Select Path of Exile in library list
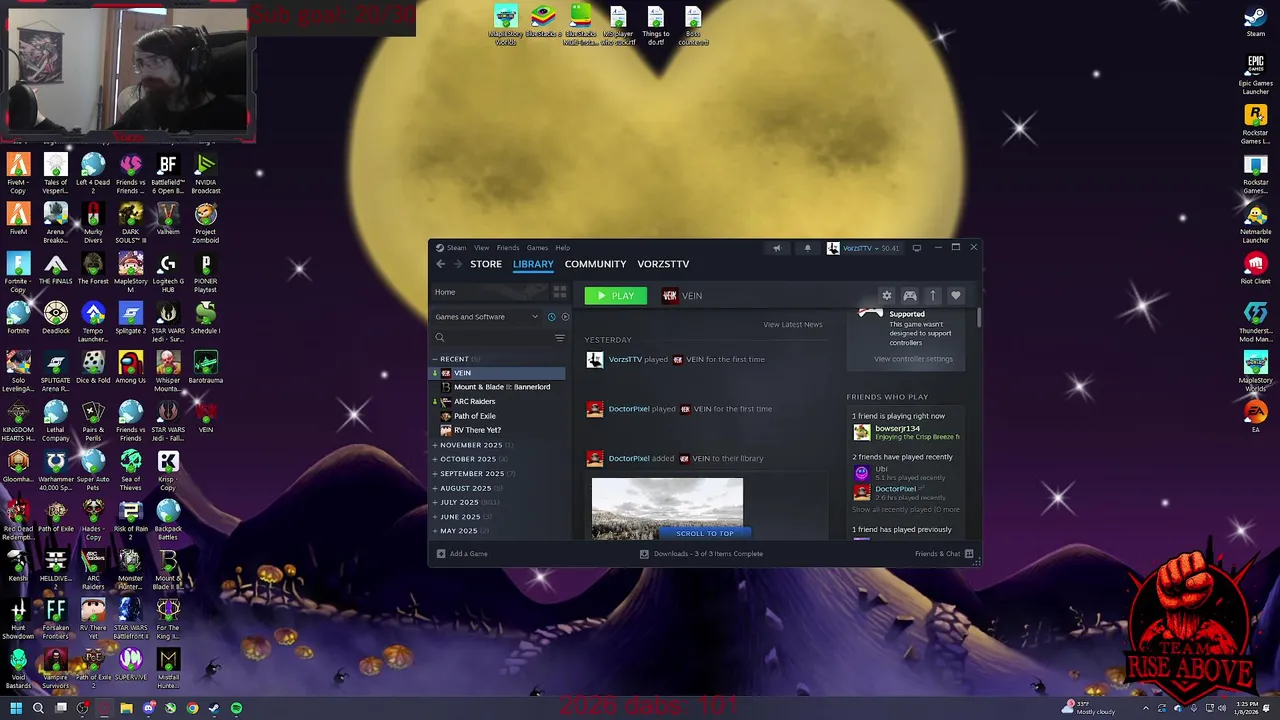The height and width of the screenshot is (720, 1280). (475, 416)
